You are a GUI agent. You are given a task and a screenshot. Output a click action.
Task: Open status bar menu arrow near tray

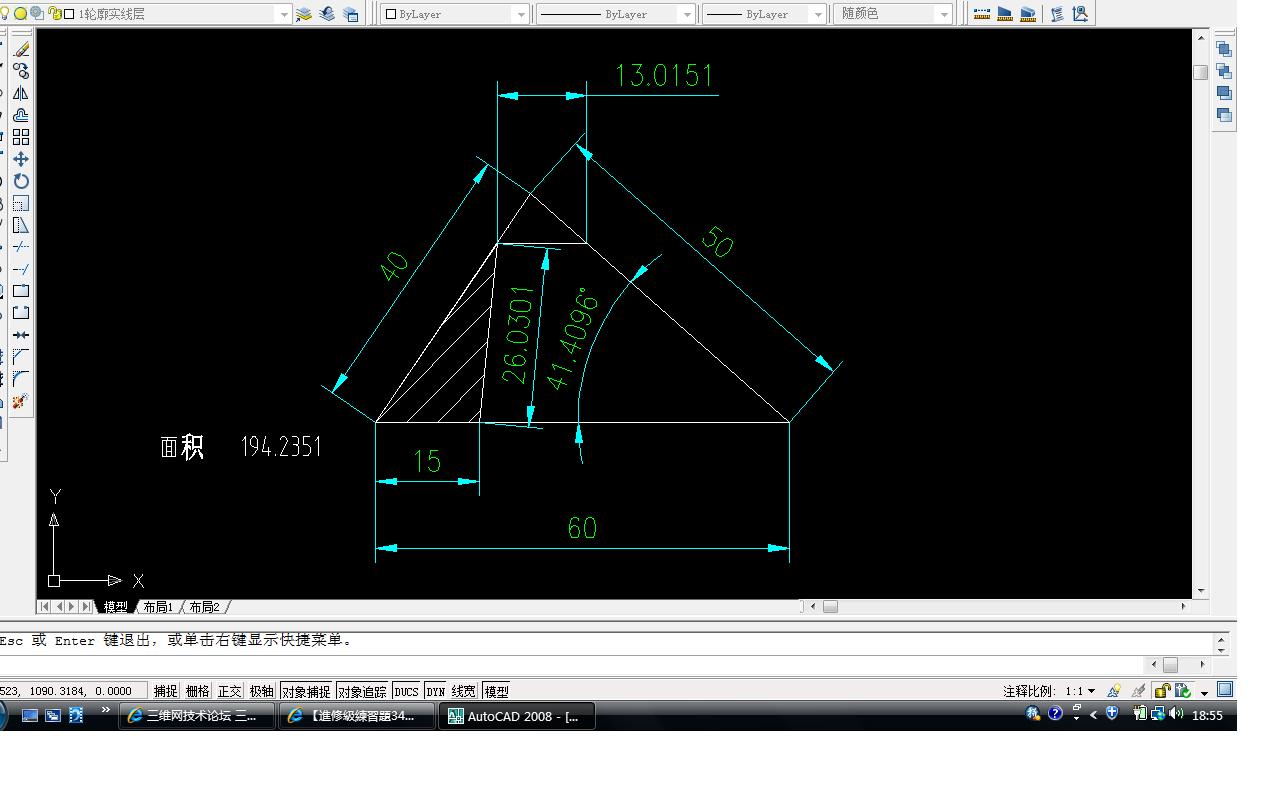1205,692
